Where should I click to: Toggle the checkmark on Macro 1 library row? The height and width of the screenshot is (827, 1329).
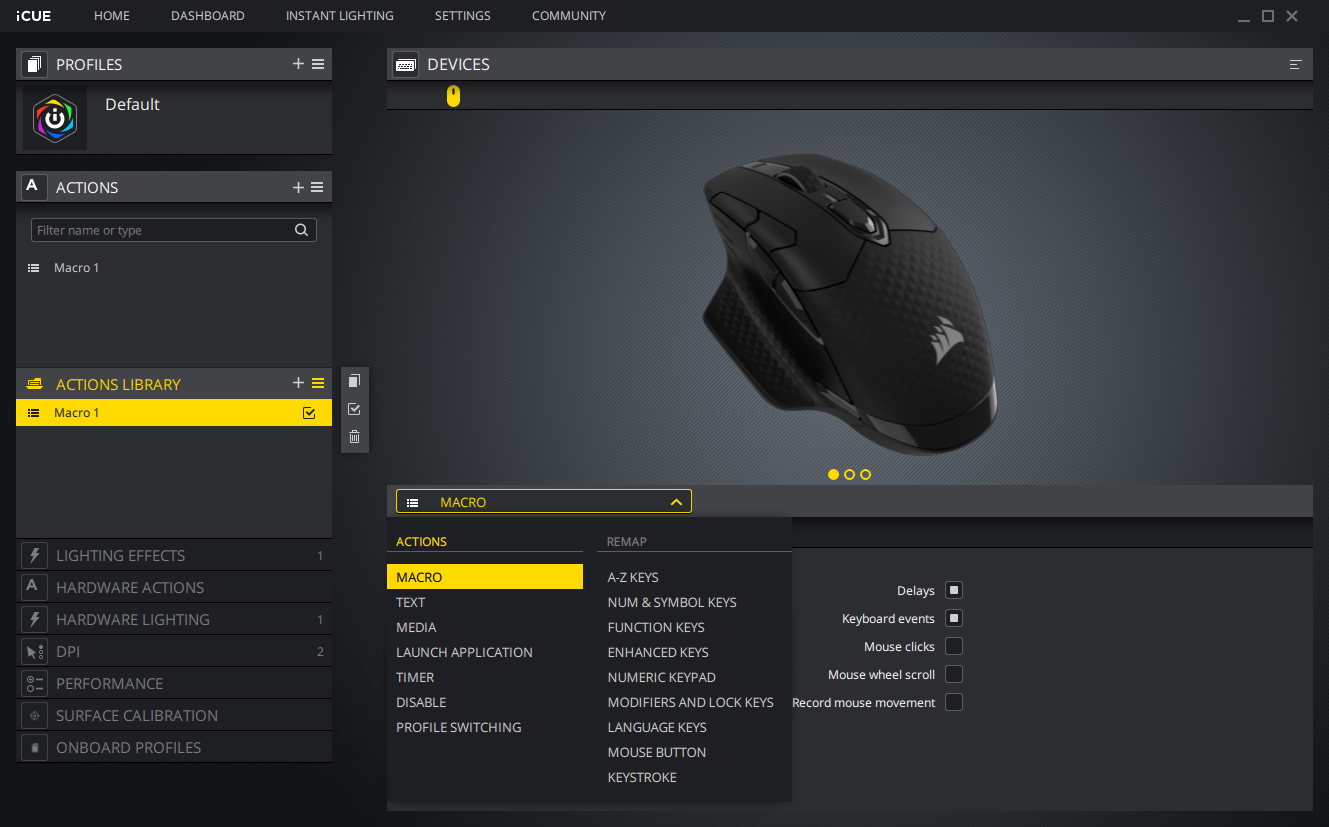click(309, 413)
